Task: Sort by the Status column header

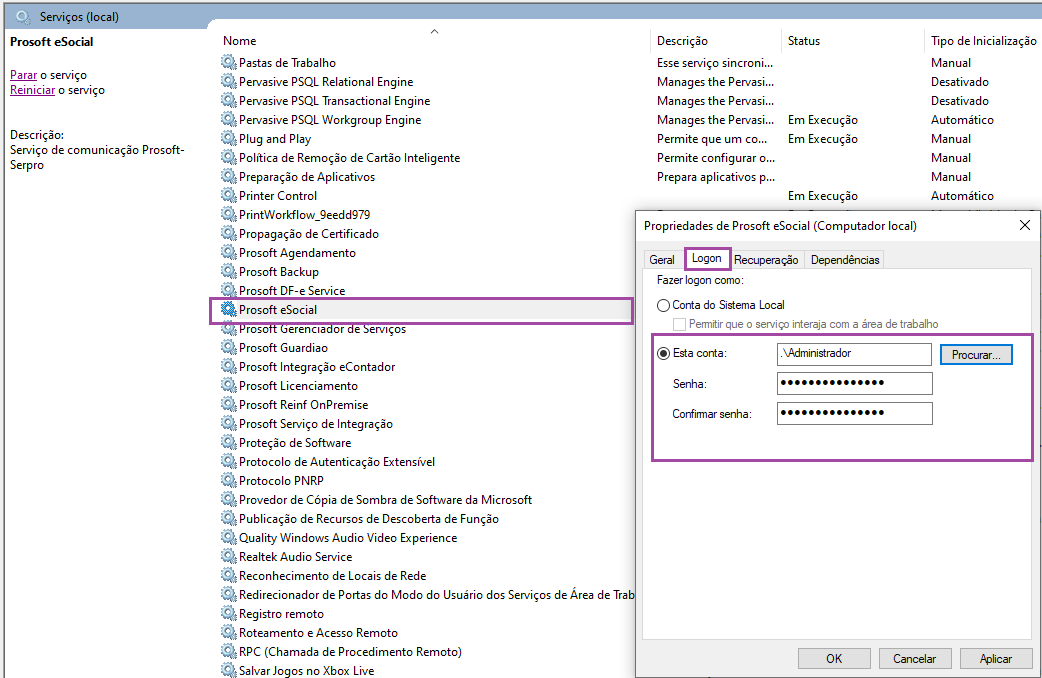Action: [x=803, y=41]
